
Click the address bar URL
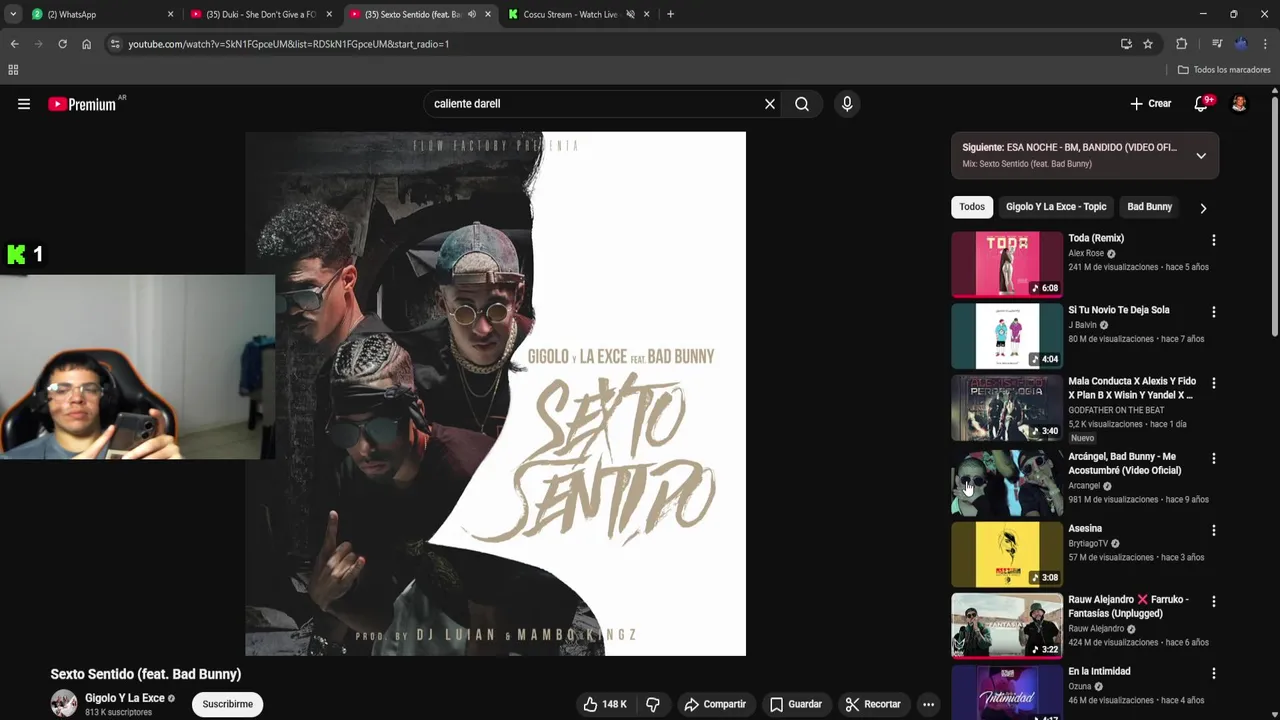288,44
